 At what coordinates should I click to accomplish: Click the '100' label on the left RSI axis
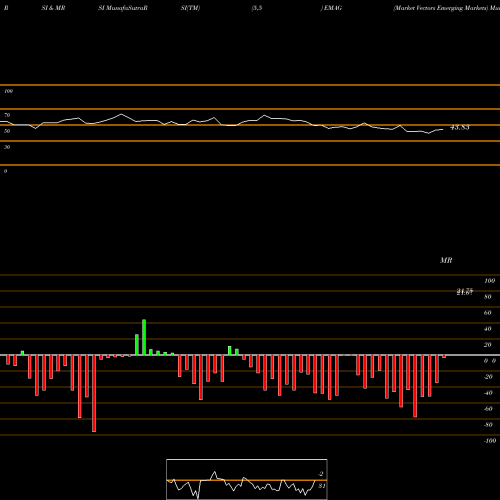coord(8,91)
